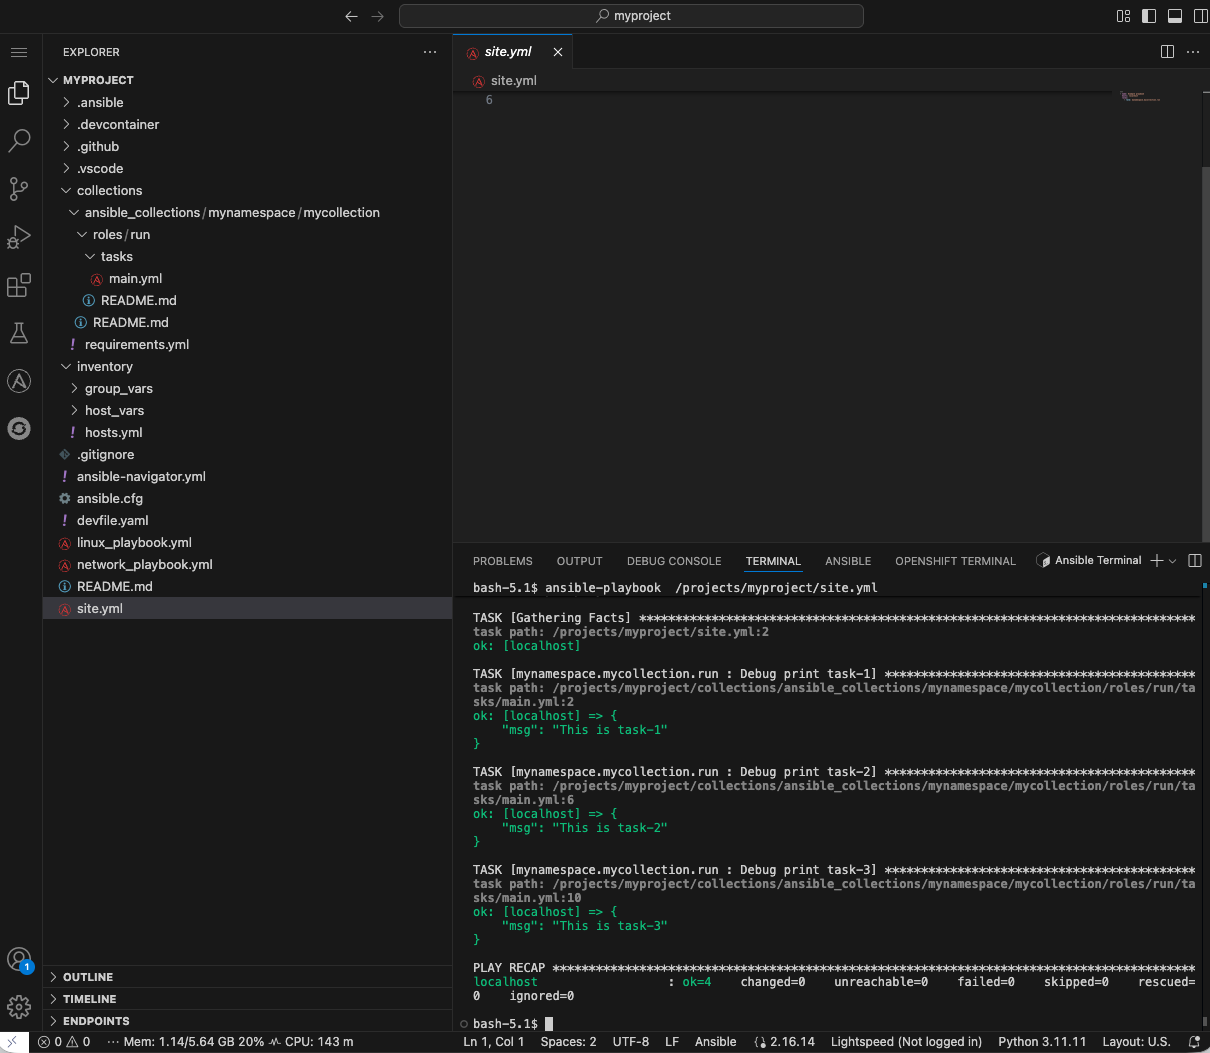Image resolution: width=1210 pixels, height=1053 pixels.
Task: Open the Search view
Action: coord(19,141)
